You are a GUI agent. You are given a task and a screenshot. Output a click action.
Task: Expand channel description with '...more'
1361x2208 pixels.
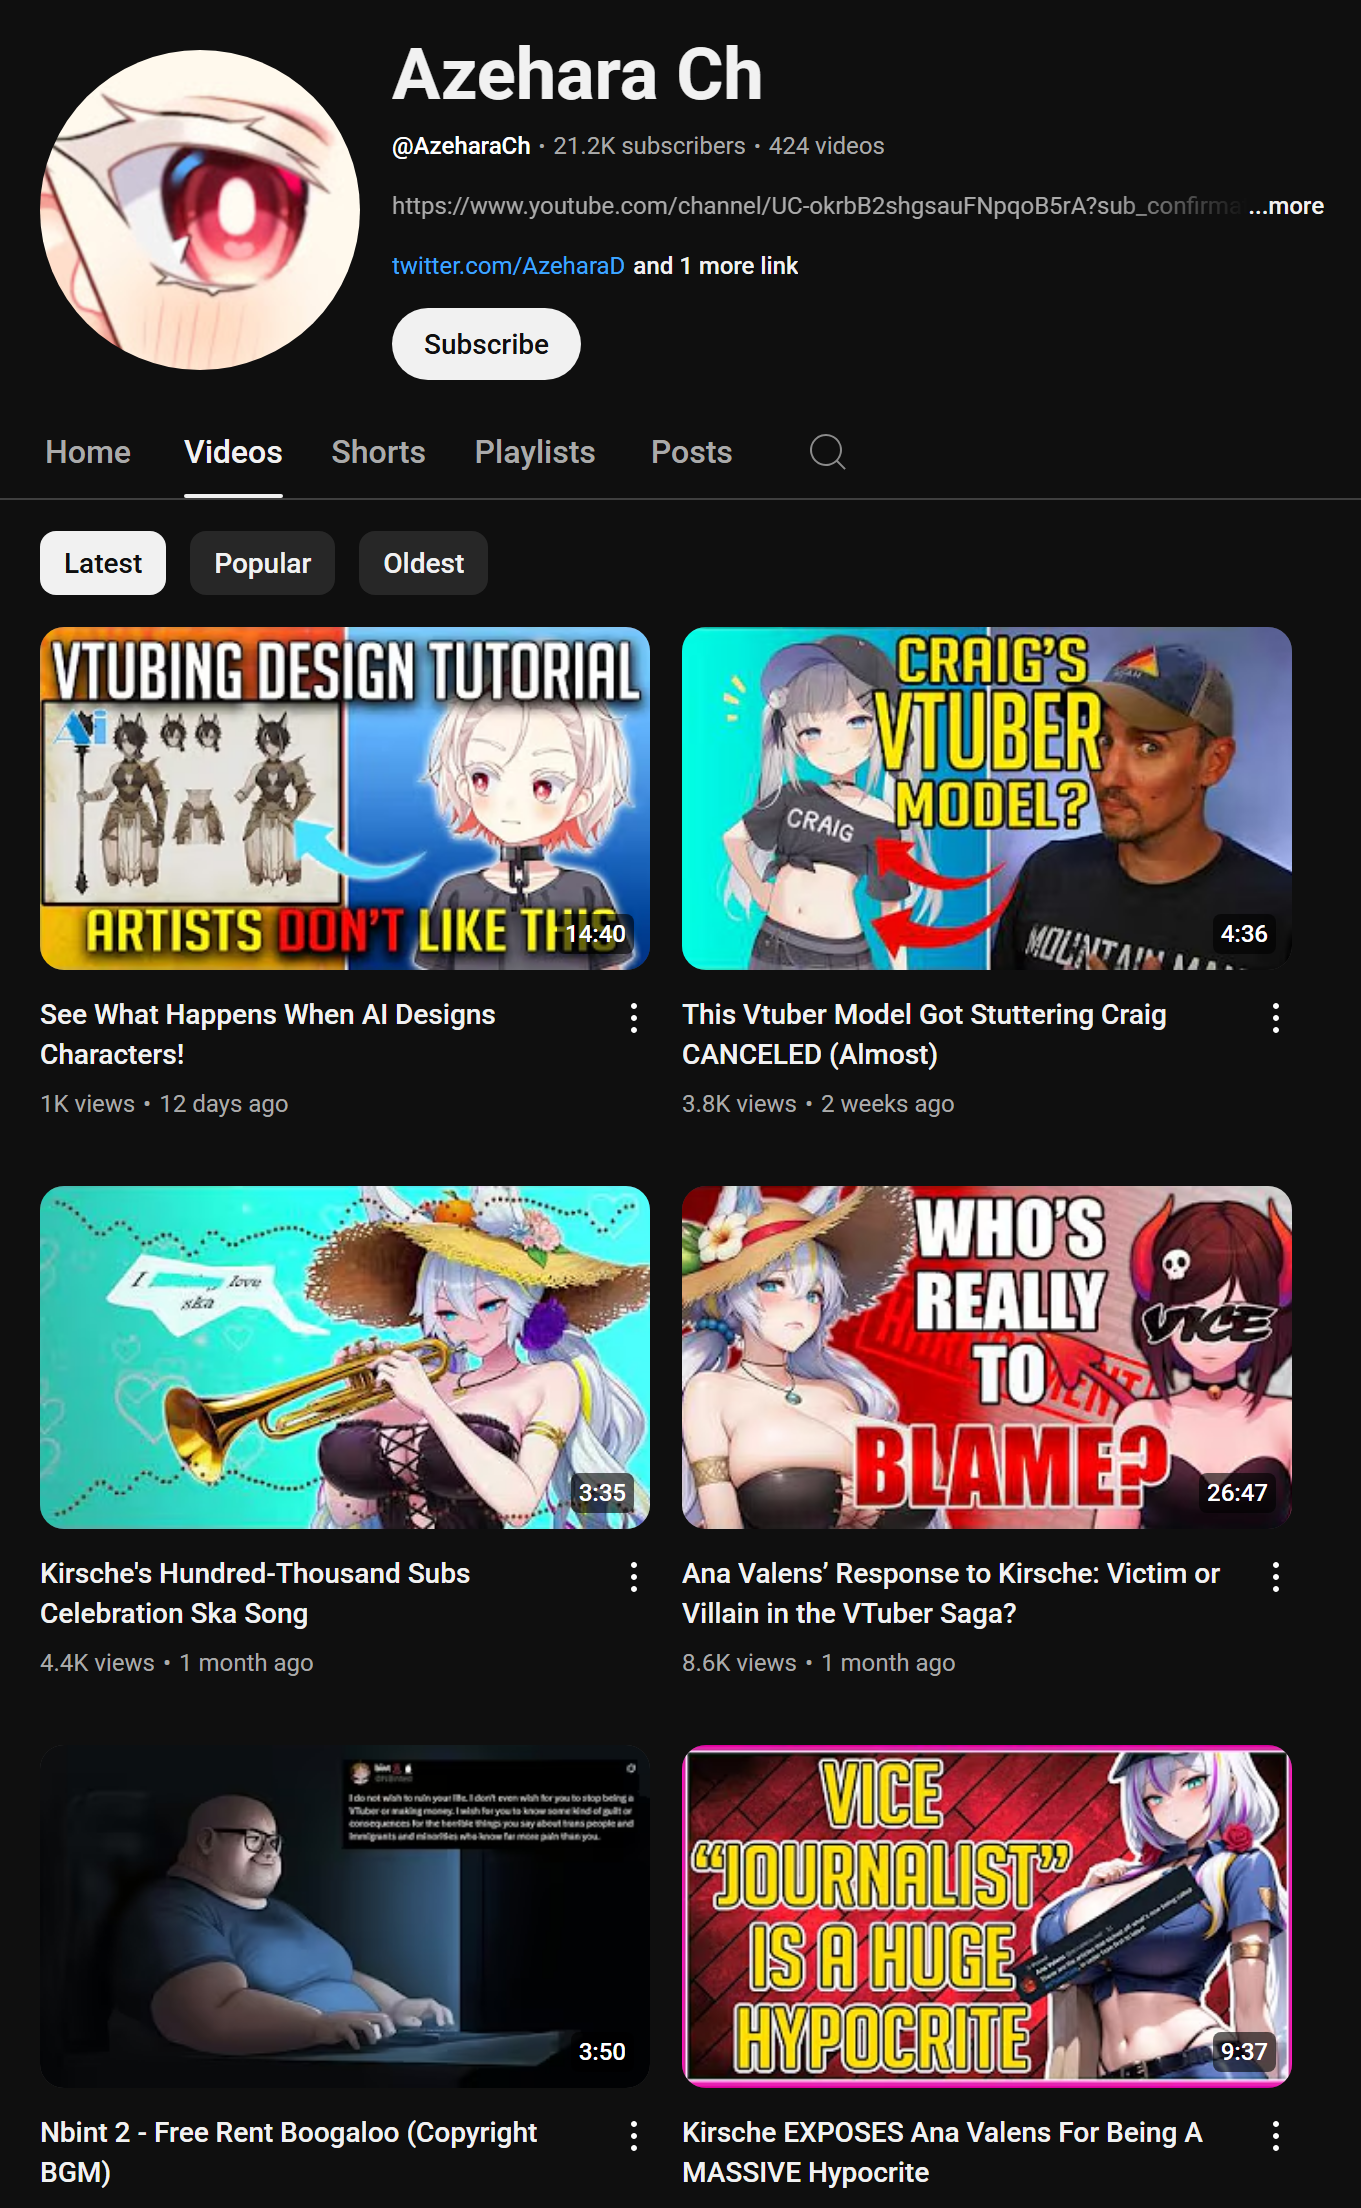tap(1286, 206)
